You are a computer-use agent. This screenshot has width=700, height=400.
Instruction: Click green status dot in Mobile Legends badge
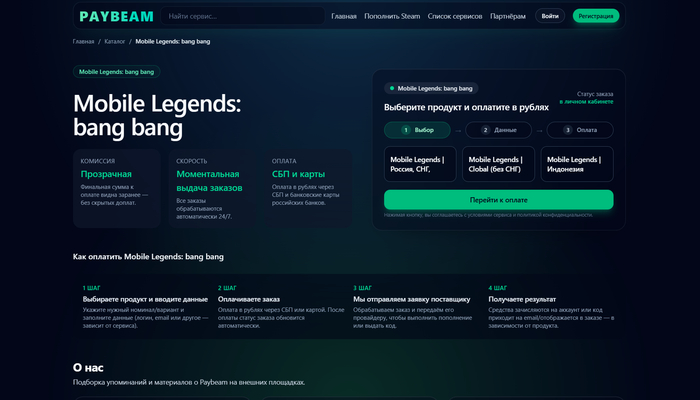[392, 88]
